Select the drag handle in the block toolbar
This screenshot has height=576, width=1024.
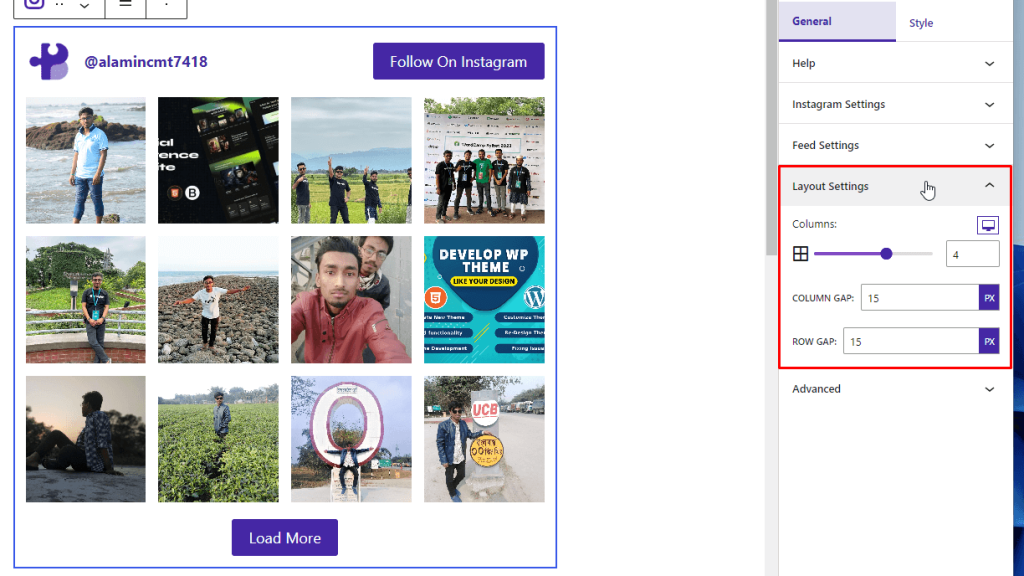60,5
